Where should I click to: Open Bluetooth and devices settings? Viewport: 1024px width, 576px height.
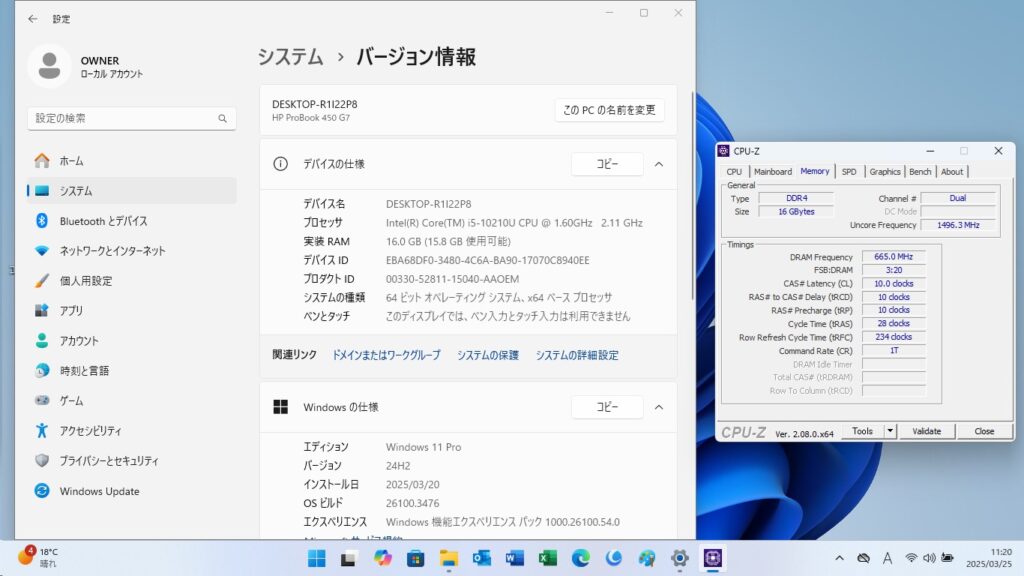click(x=103, y=221)
